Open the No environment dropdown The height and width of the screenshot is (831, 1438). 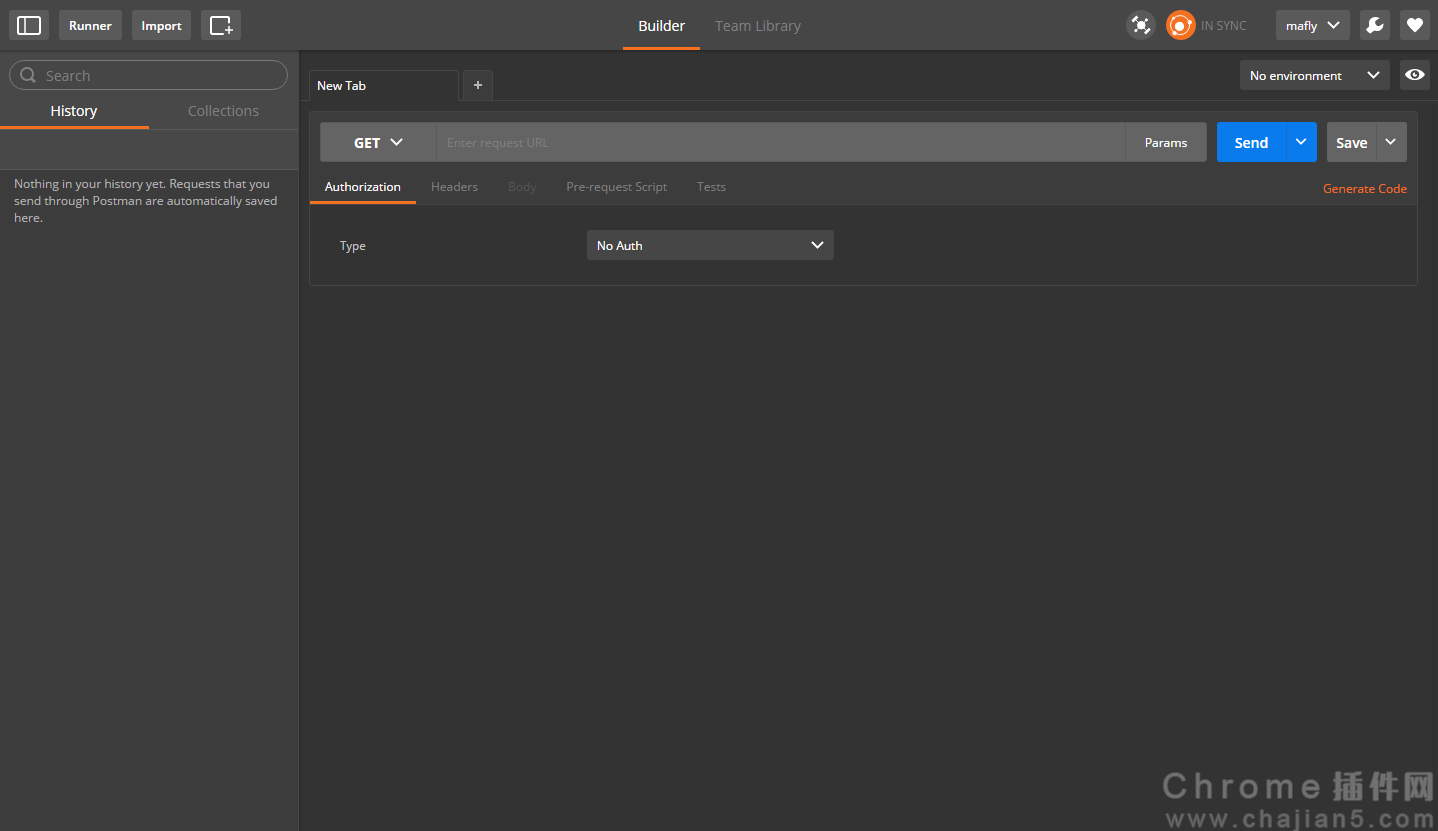pyautogui.click(x=1314, y=75)
